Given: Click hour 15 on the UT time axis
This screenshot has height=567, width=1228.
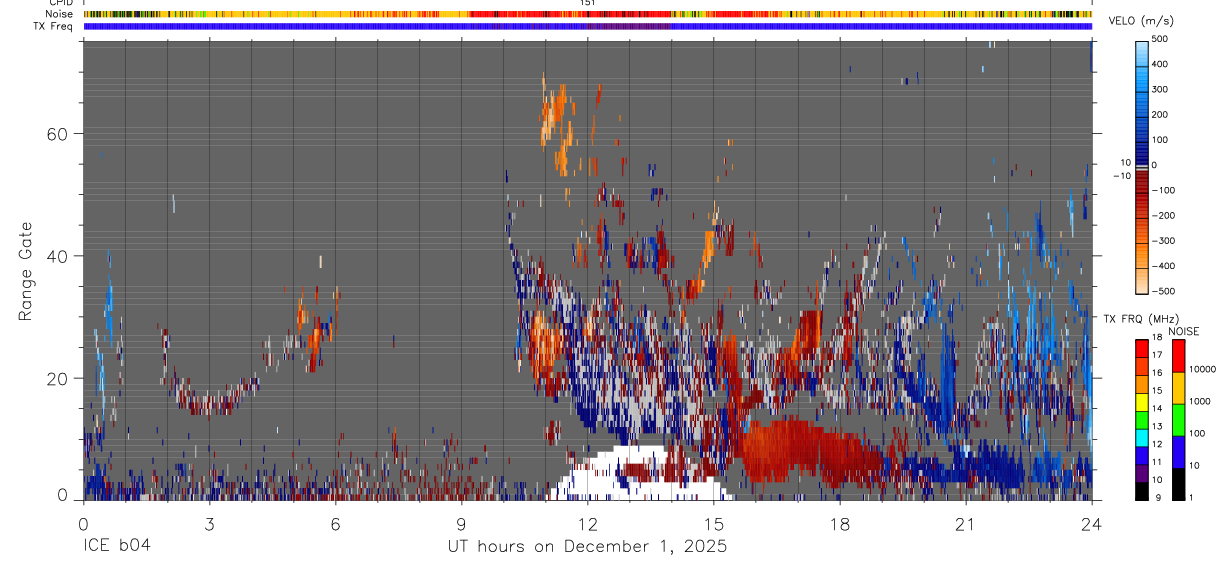Looking at the screenshot, I should [x=713, y=523].
